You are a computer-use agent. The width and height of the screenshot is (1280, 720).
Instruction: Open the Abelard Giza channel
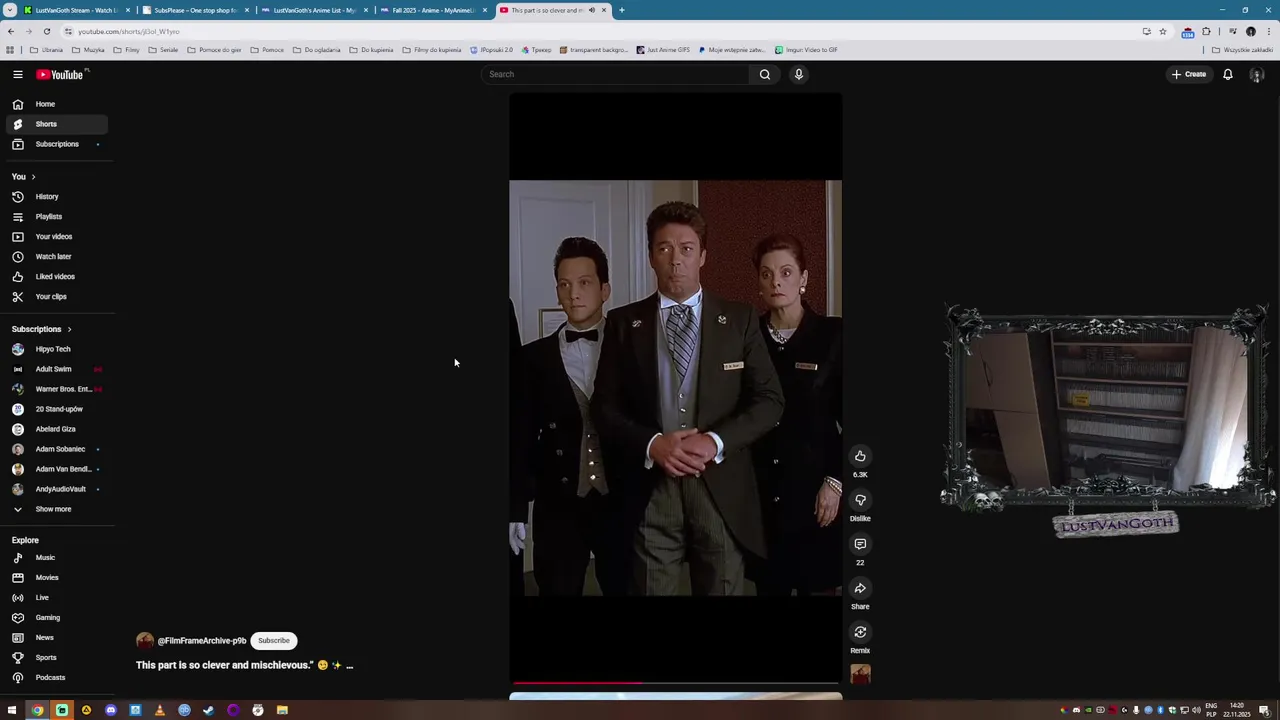55,429
